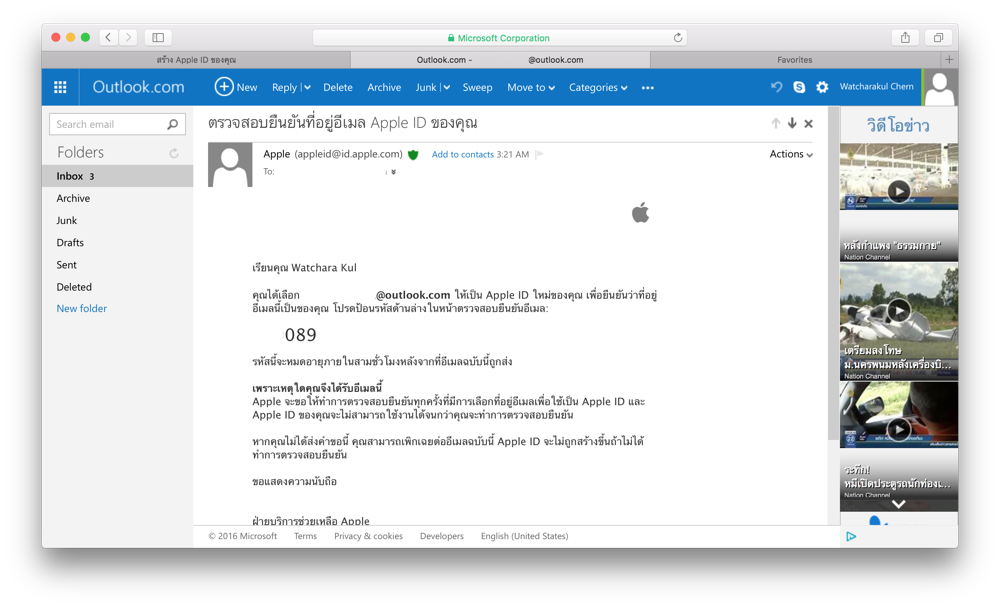Click the Search email field
The width and height of the screenshot is (1000, 607).
[x=108, y=124]
